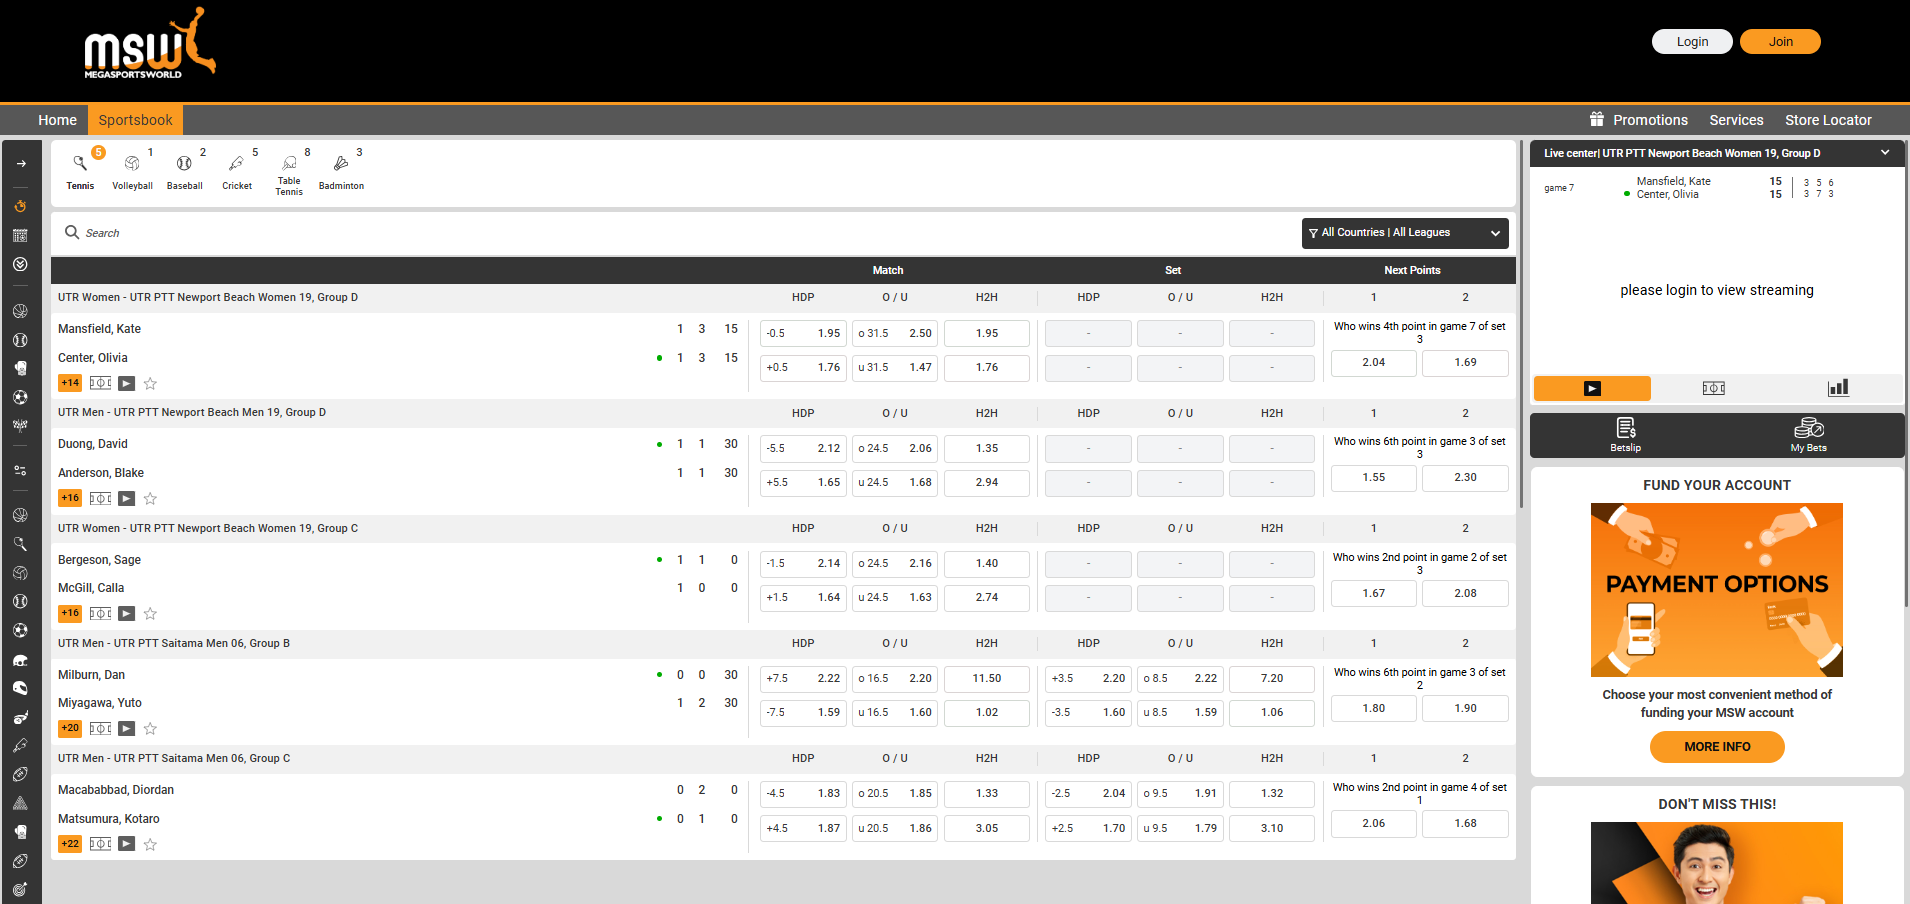Select odds 11.50 for Milburn H2H
1910x904 pixels.
pos(987,679)
